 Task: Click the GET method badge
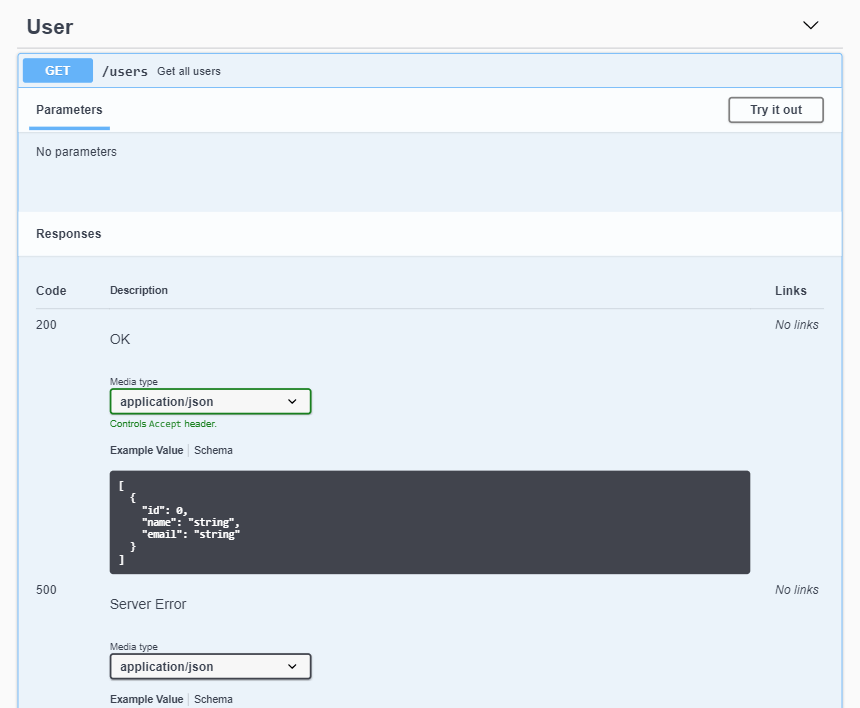[57, 70]
